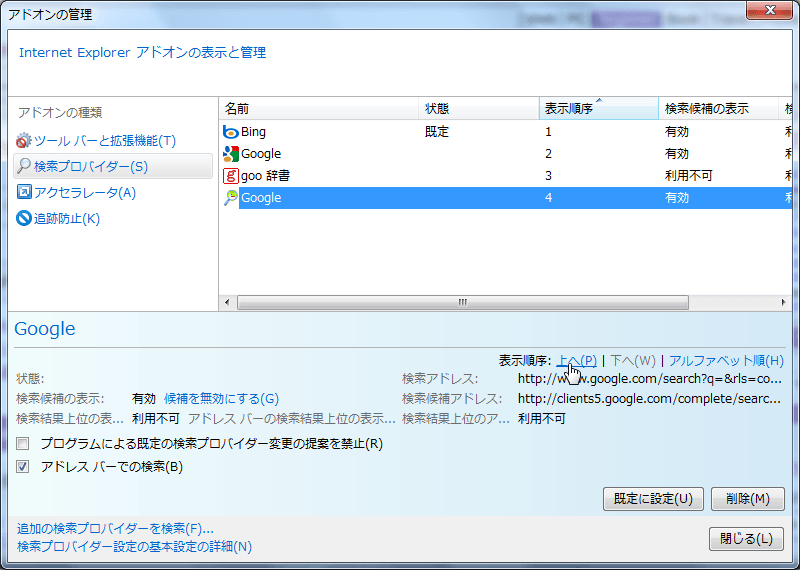Sort by 表示順序 column header
This screenshot has width=800, height=570.
[x=598, y=109]
